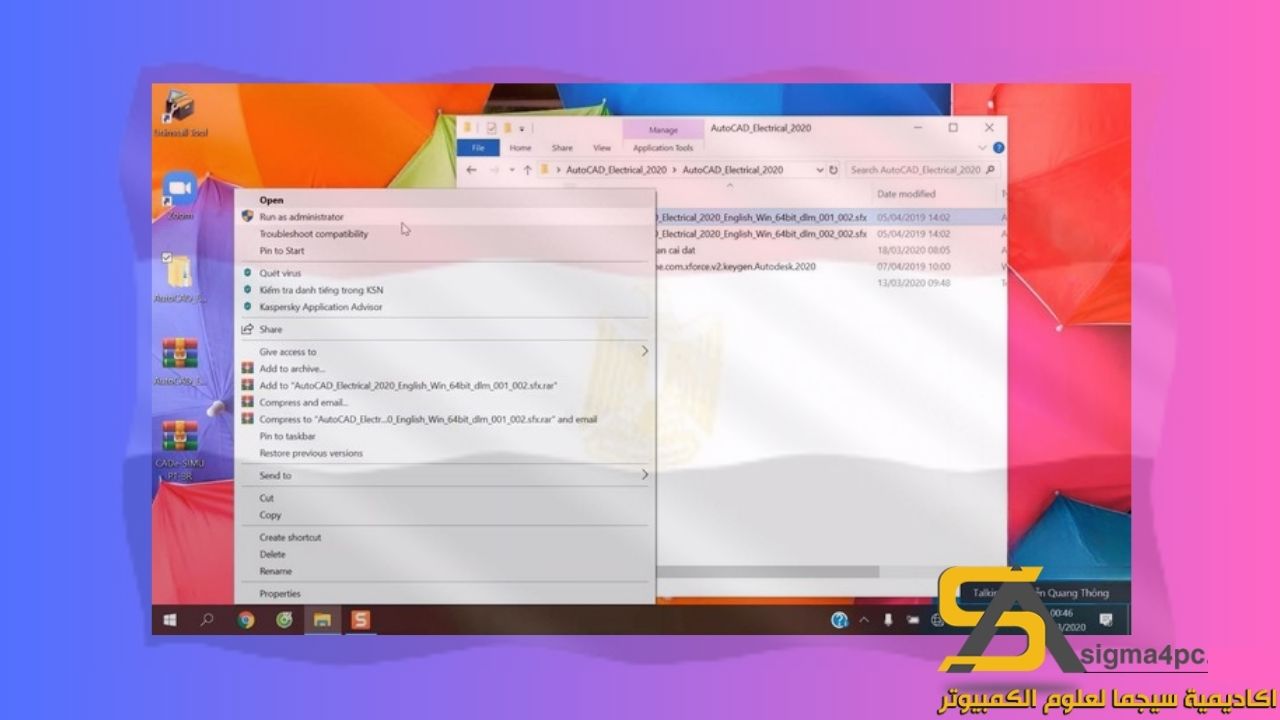This screenshot has width=1280, height=720.
Task: Select Copy from context menu
Action: tap(270, 515)
